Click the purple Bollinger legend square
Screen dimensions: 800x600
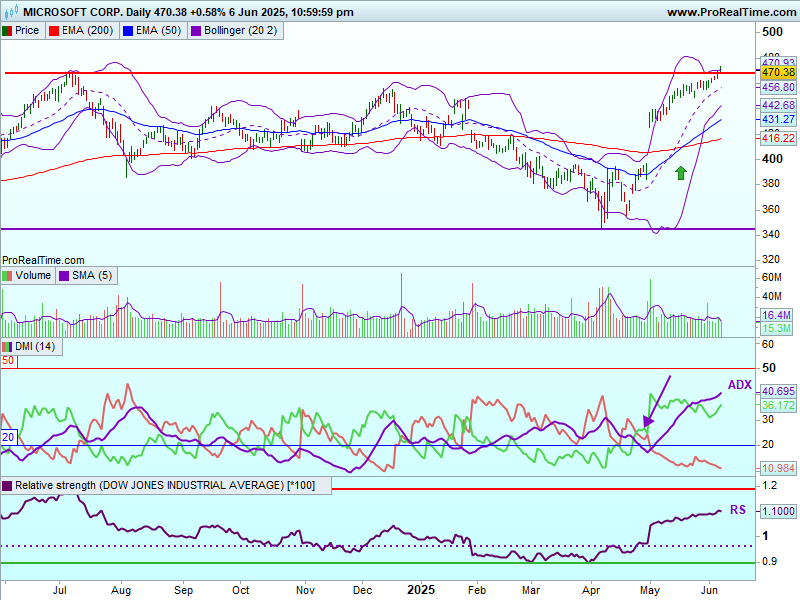pos(196,31)
